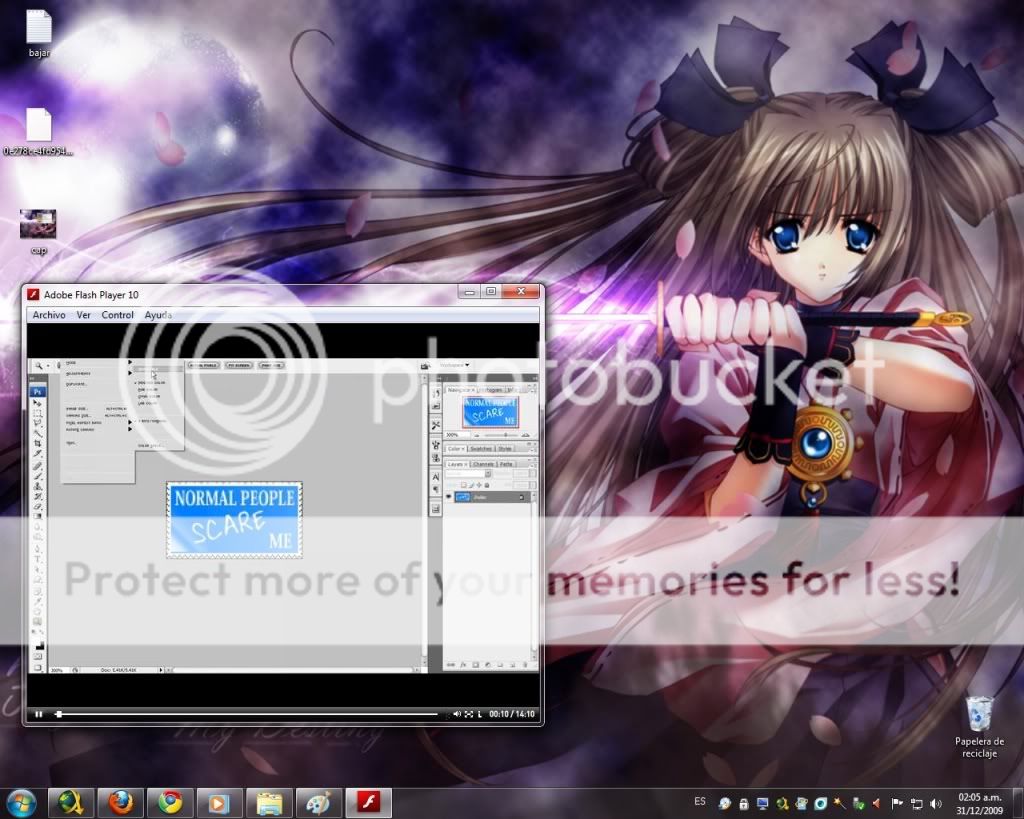This screenshot has height=819, width=1024.
Task: Click the taskbar clock showing 02:05 a.m.
Action: (x=979, y=803)
